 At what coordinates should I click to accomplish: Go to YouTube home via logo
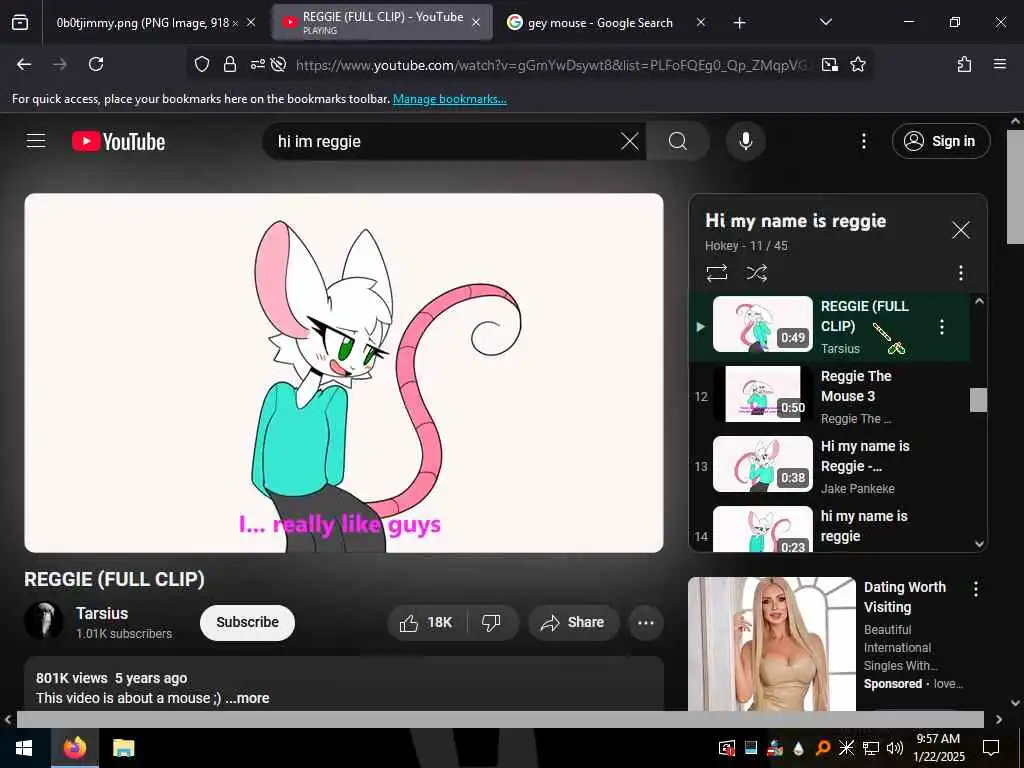click(x=118, y=141)
